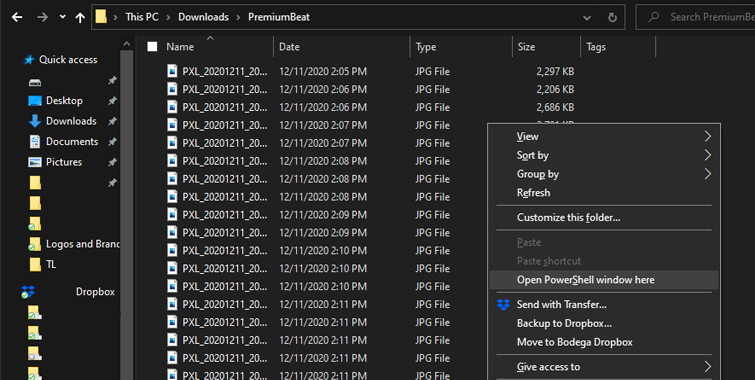Open Quick access in the navigation pane

click(68, 60)
